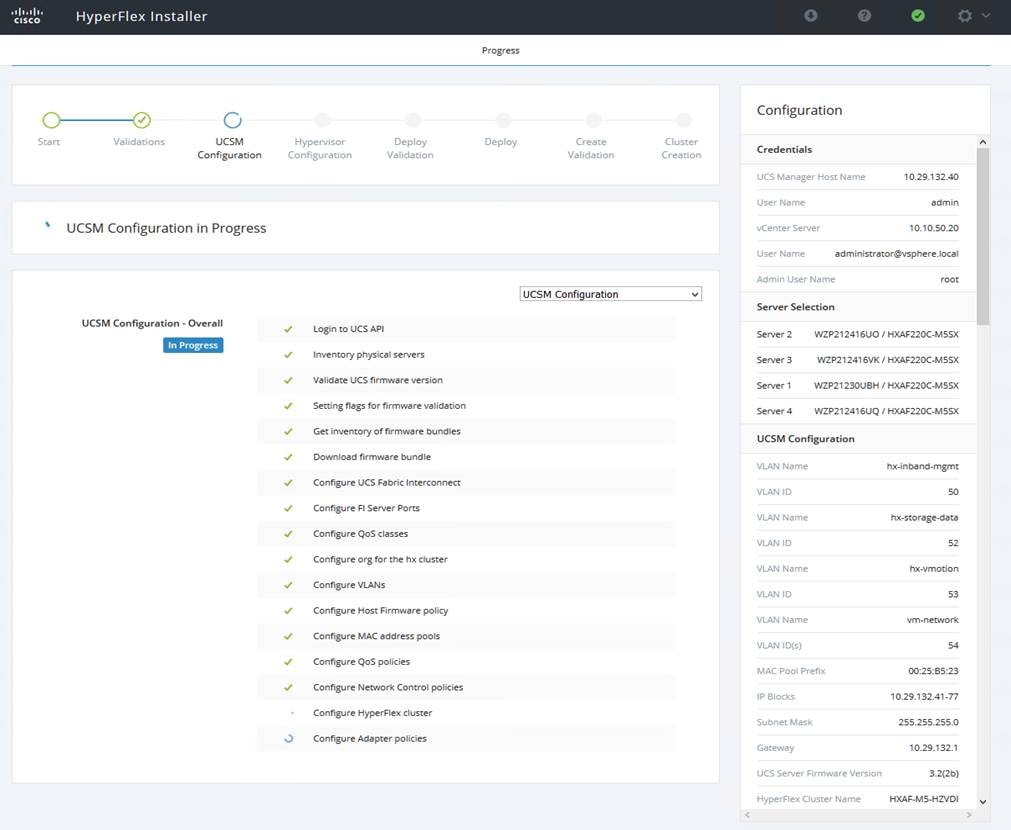
Task: Select VLAN name hx-storage-data
Action: (924, 517)
